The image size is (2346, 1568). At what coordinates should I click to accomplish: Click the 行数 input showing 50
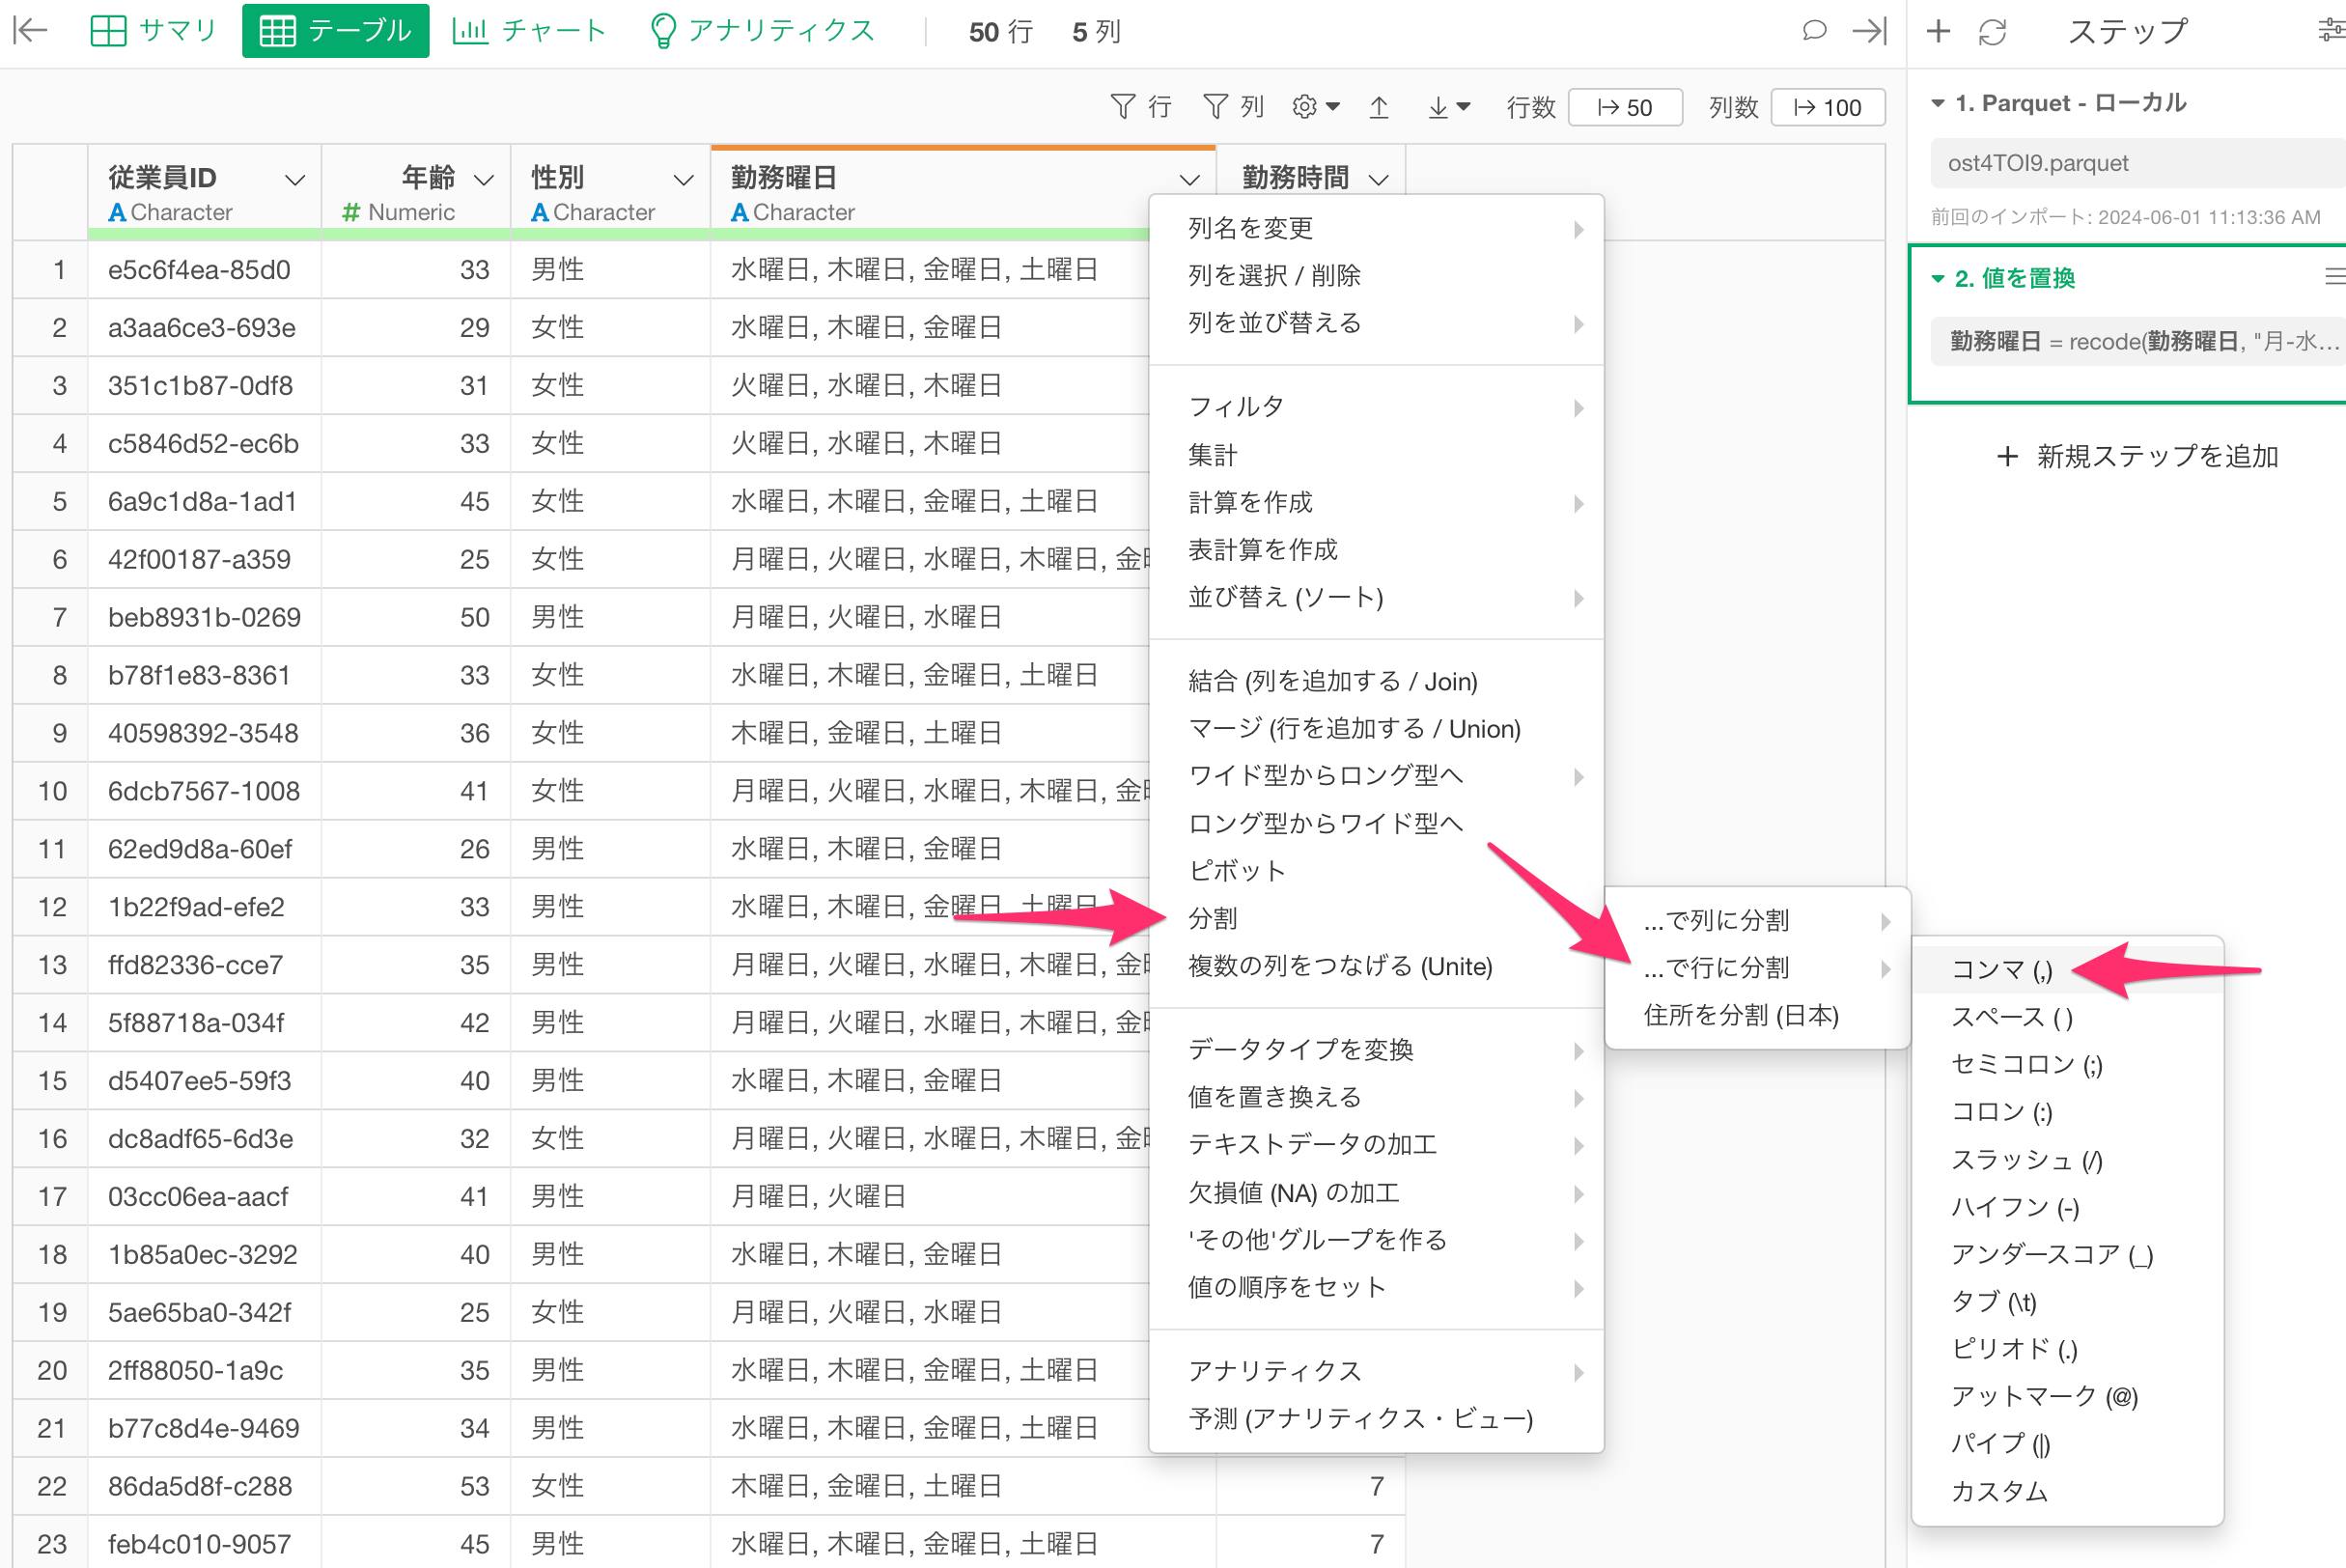(1626, 107)
